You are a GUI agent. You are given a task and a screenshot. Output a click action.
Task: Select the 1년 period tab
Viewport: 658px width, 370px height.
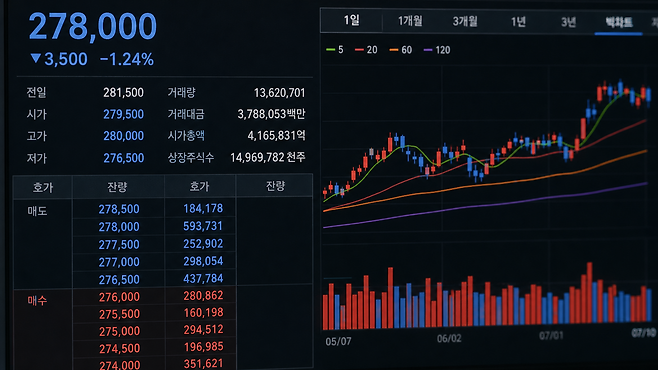(x=518, y=22)
